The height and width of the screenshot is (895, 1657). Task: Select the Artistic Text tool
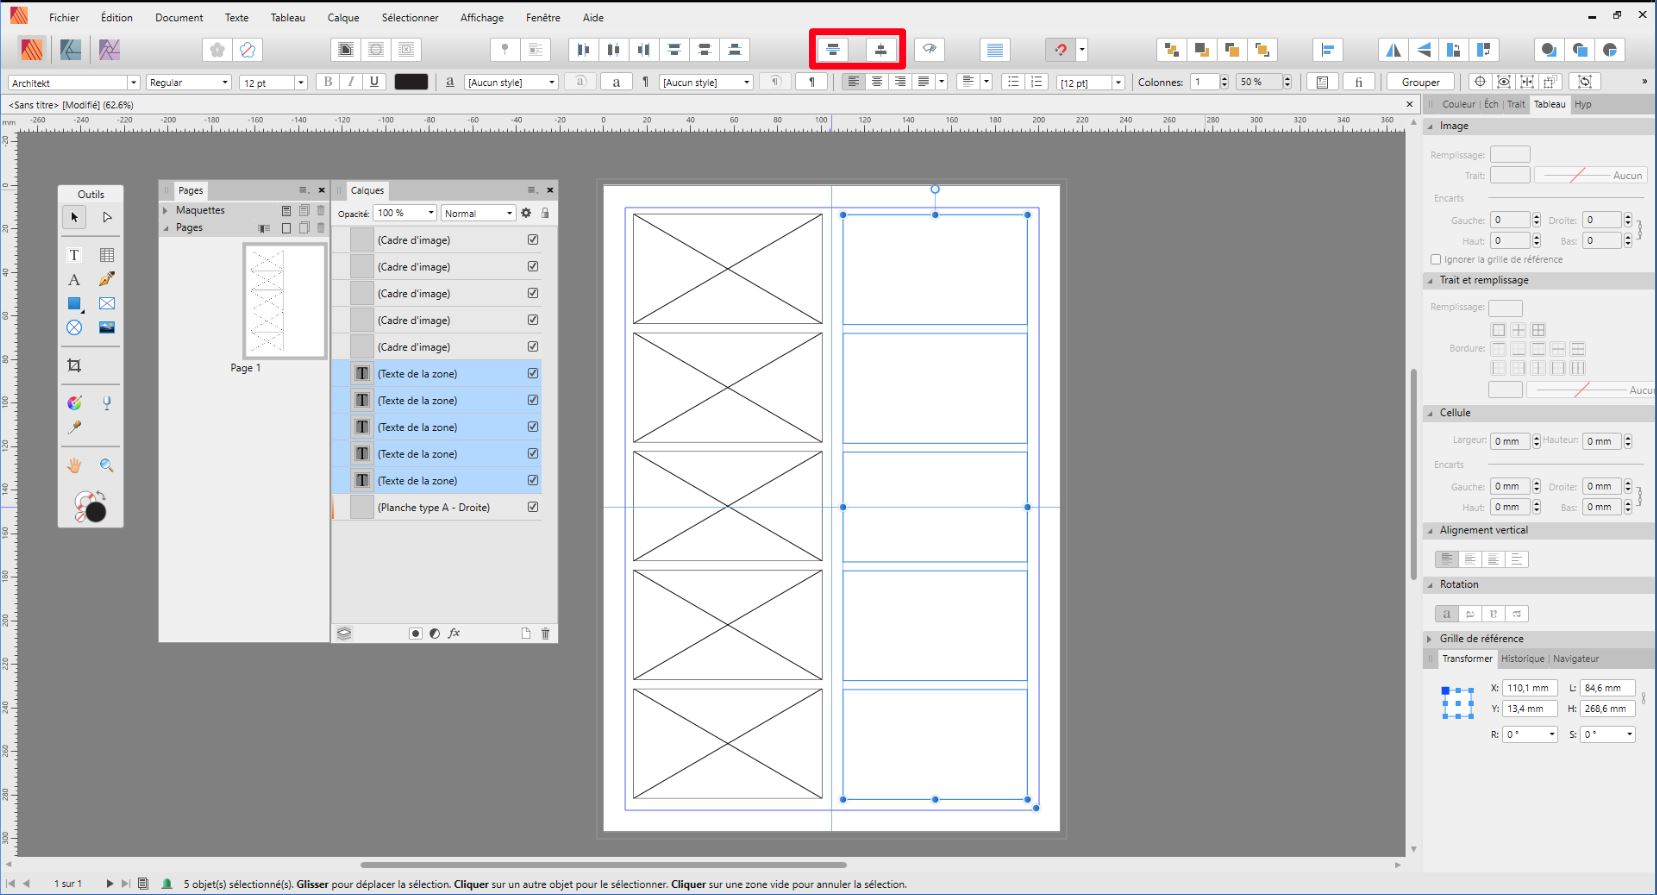[74, 280]
